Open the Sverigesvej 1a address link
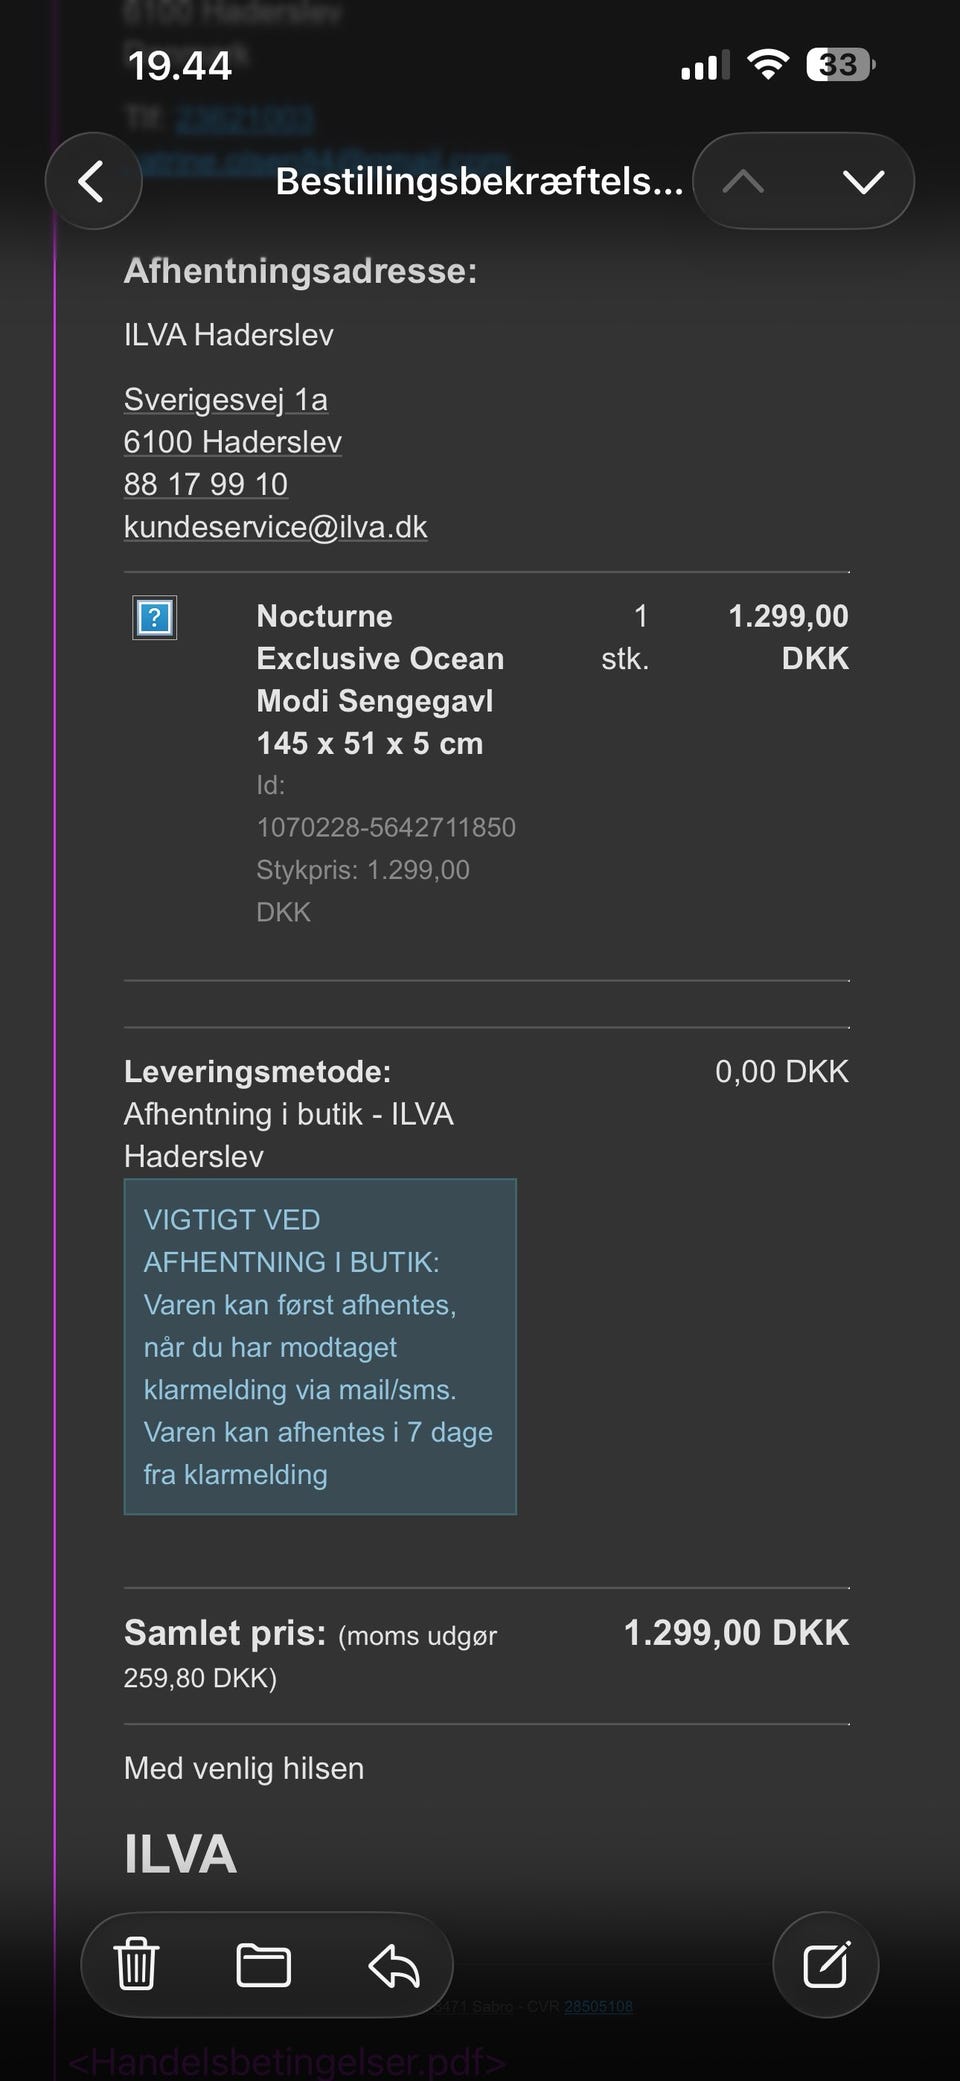This screenshot has height=2081, width=960. pyautogui.click(x=226, y=400)
